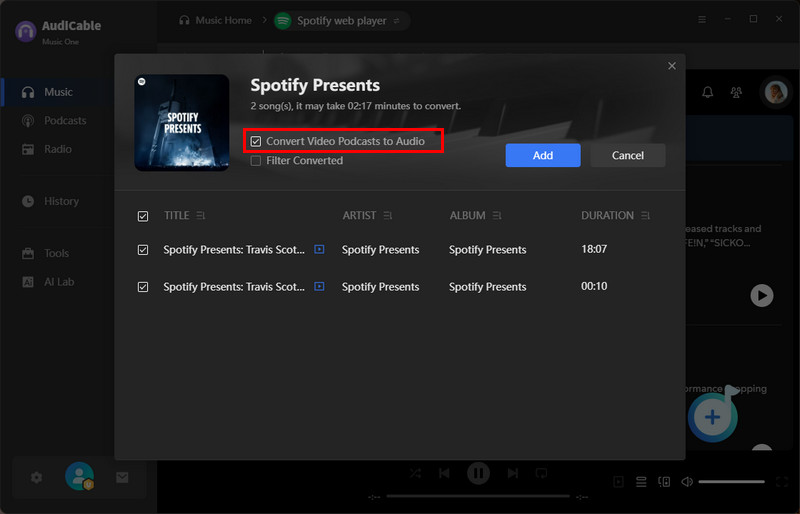Viewport: 800px width, 514px height.
Task: Toggle shuffle in the player bar
Action: pyautogui.click(x=415, y=473)
